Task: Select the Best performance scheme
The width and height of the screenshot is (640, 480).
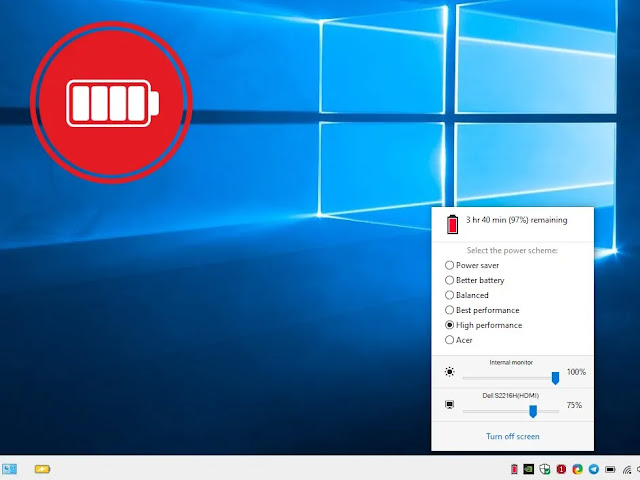Action: coord(482,310)
